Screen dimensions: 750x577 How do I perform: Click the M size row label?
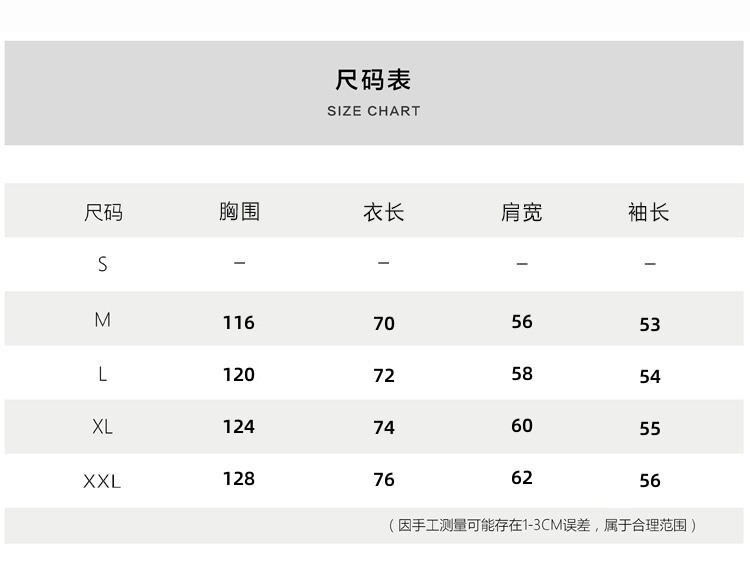coord(102,320)
